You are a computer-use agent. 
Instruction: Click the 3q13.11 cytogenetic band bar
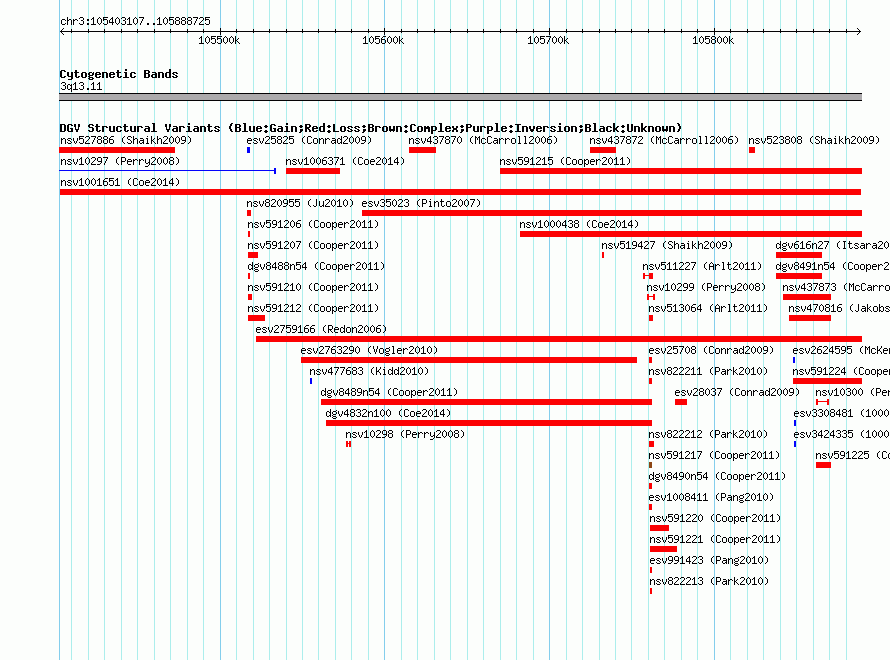click(x=460, y=97)
